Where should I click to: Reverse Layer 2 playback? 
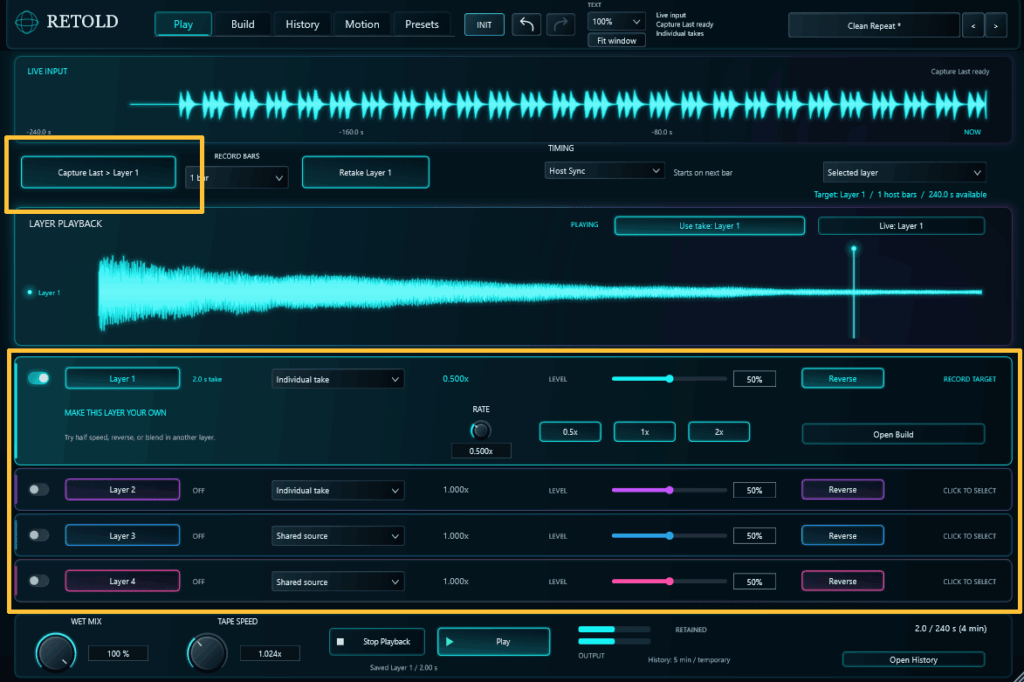tap(842, 490)
